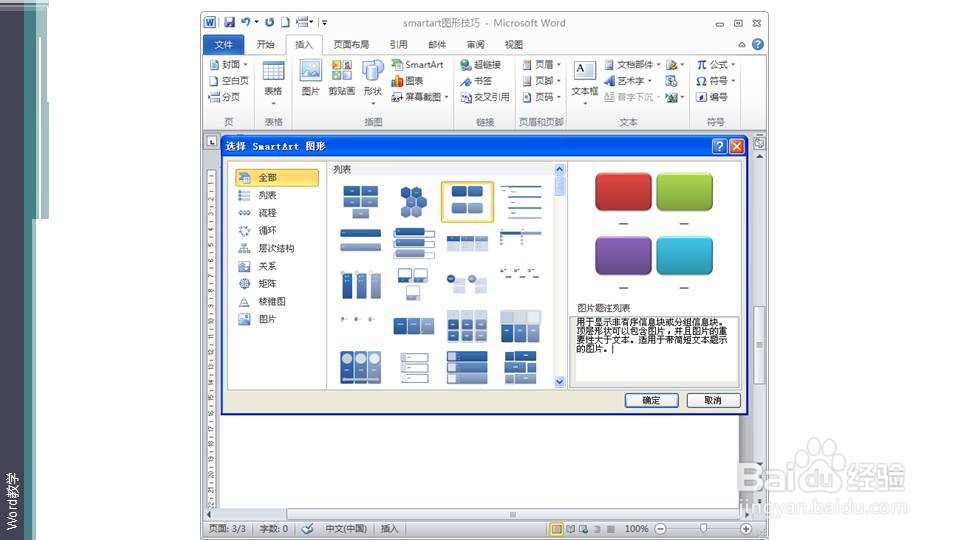
Task: Switch to 视图 View tab
Action: [514, 44]
